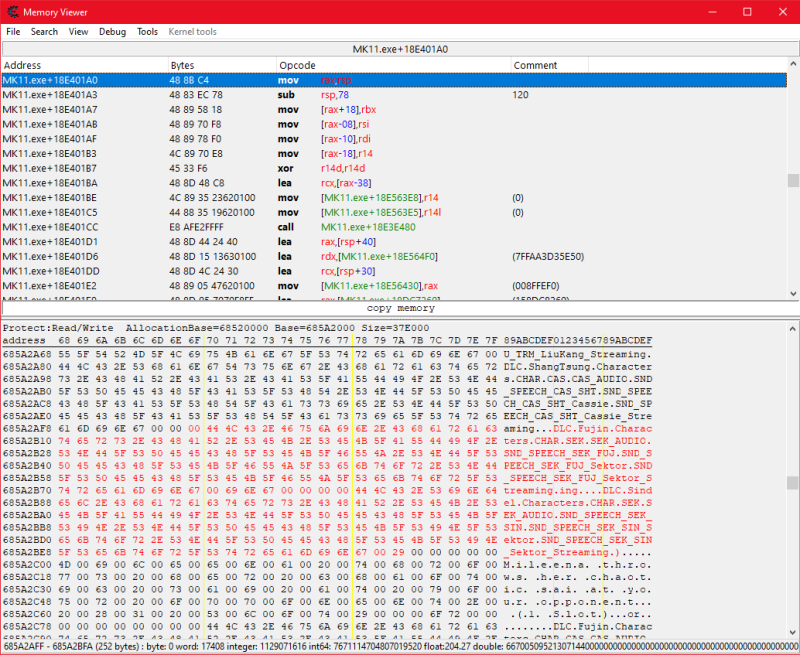Viewport: 800px width, 655px height.
Task: Click hex view scrollbar down arrow
Action: (793, 632)
